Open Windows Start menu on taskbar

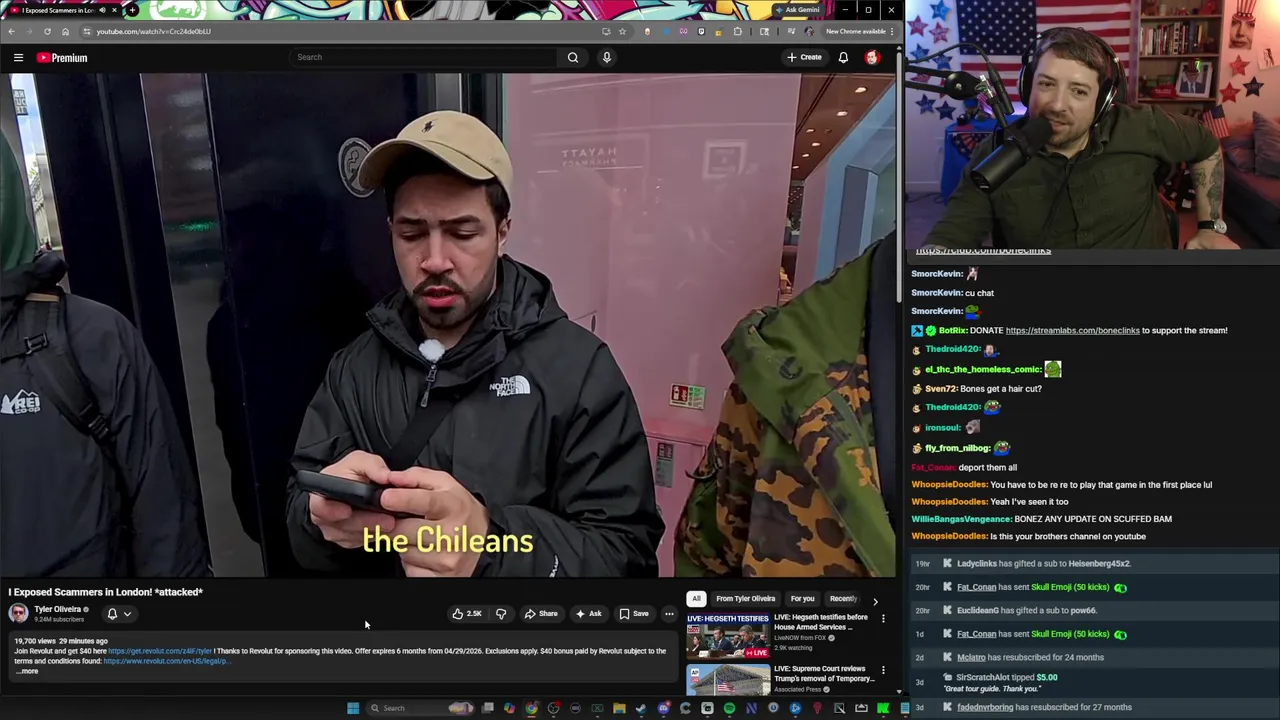coord(353,708)
